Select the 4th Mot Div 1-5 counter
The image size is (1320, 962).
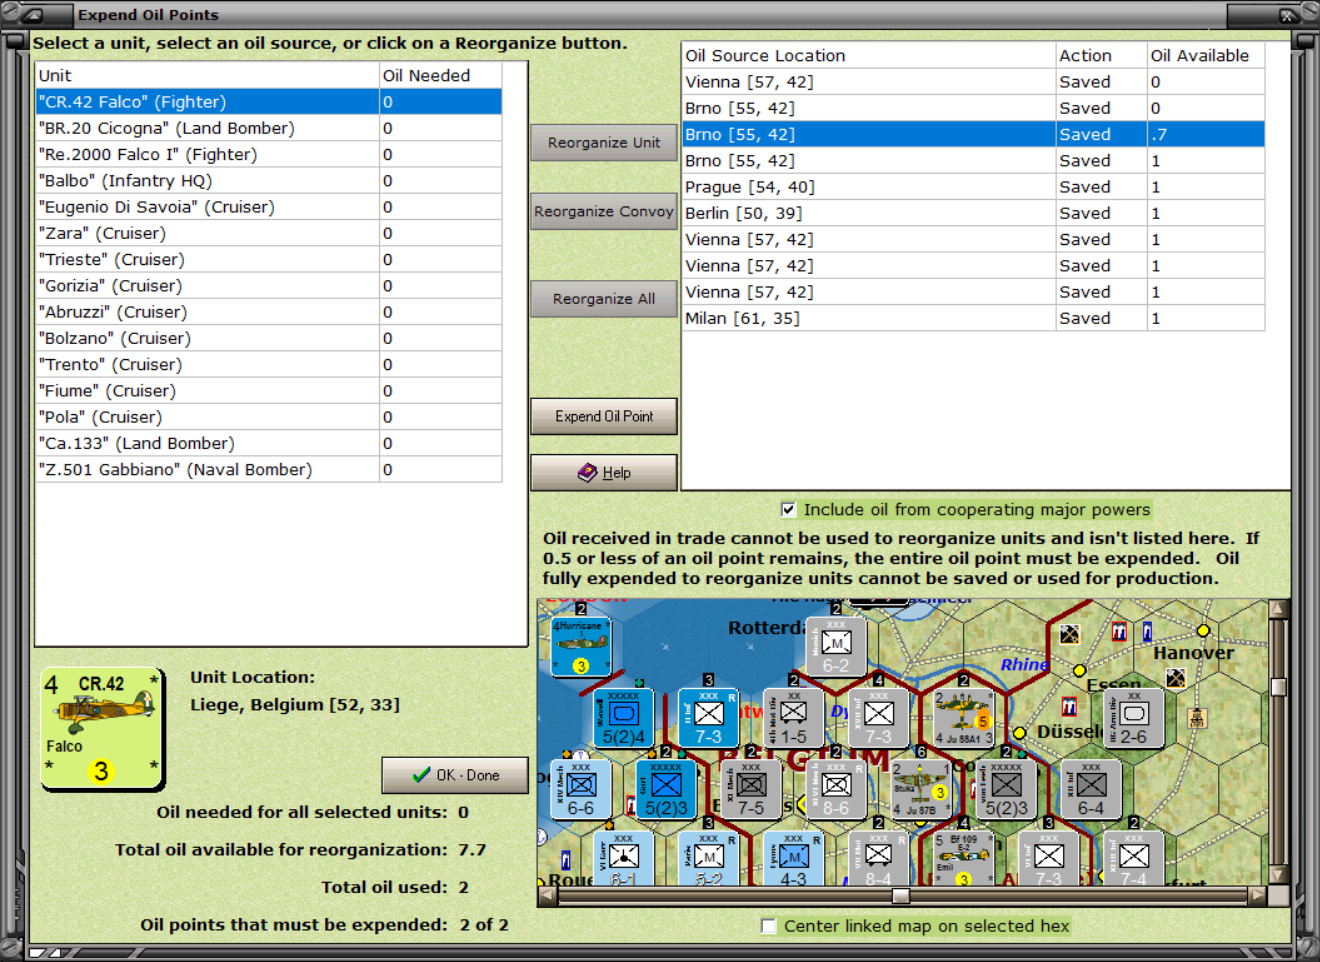pos(793,718)
